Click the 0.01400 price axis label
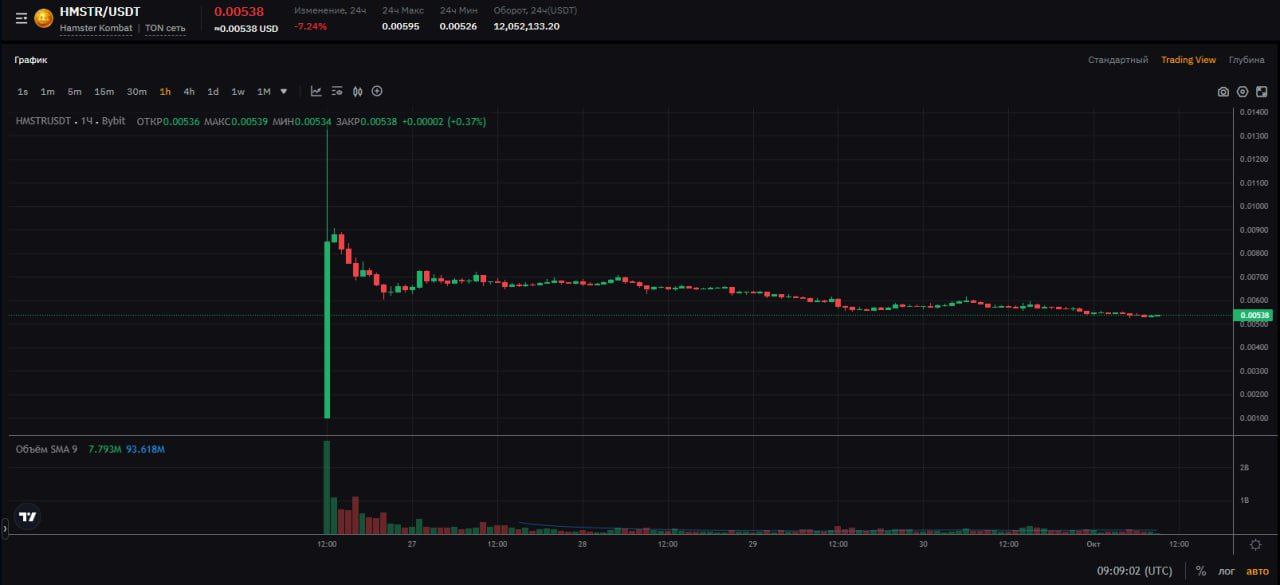1280x585 pixels. (x=1254, y=111)
